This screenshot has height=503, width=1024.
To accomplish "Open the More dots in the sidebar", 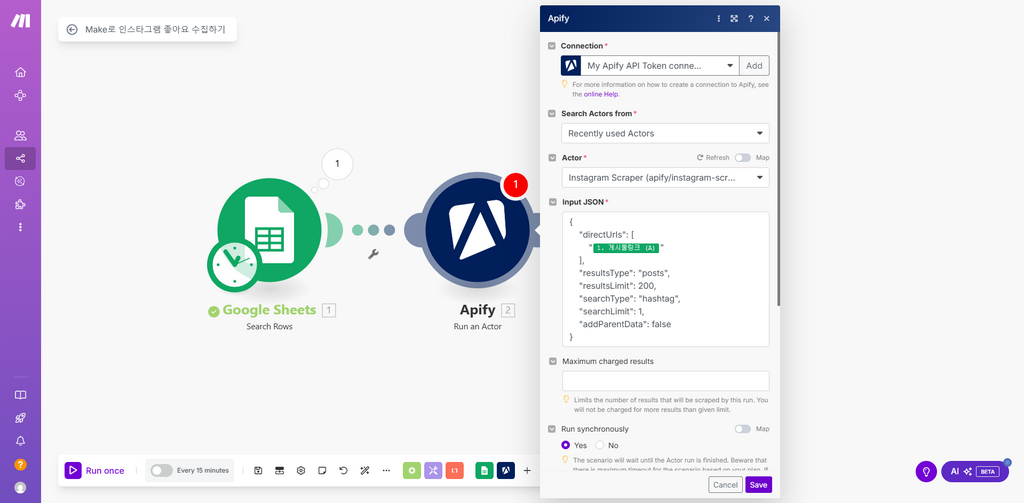I will (x=20, y=227).
